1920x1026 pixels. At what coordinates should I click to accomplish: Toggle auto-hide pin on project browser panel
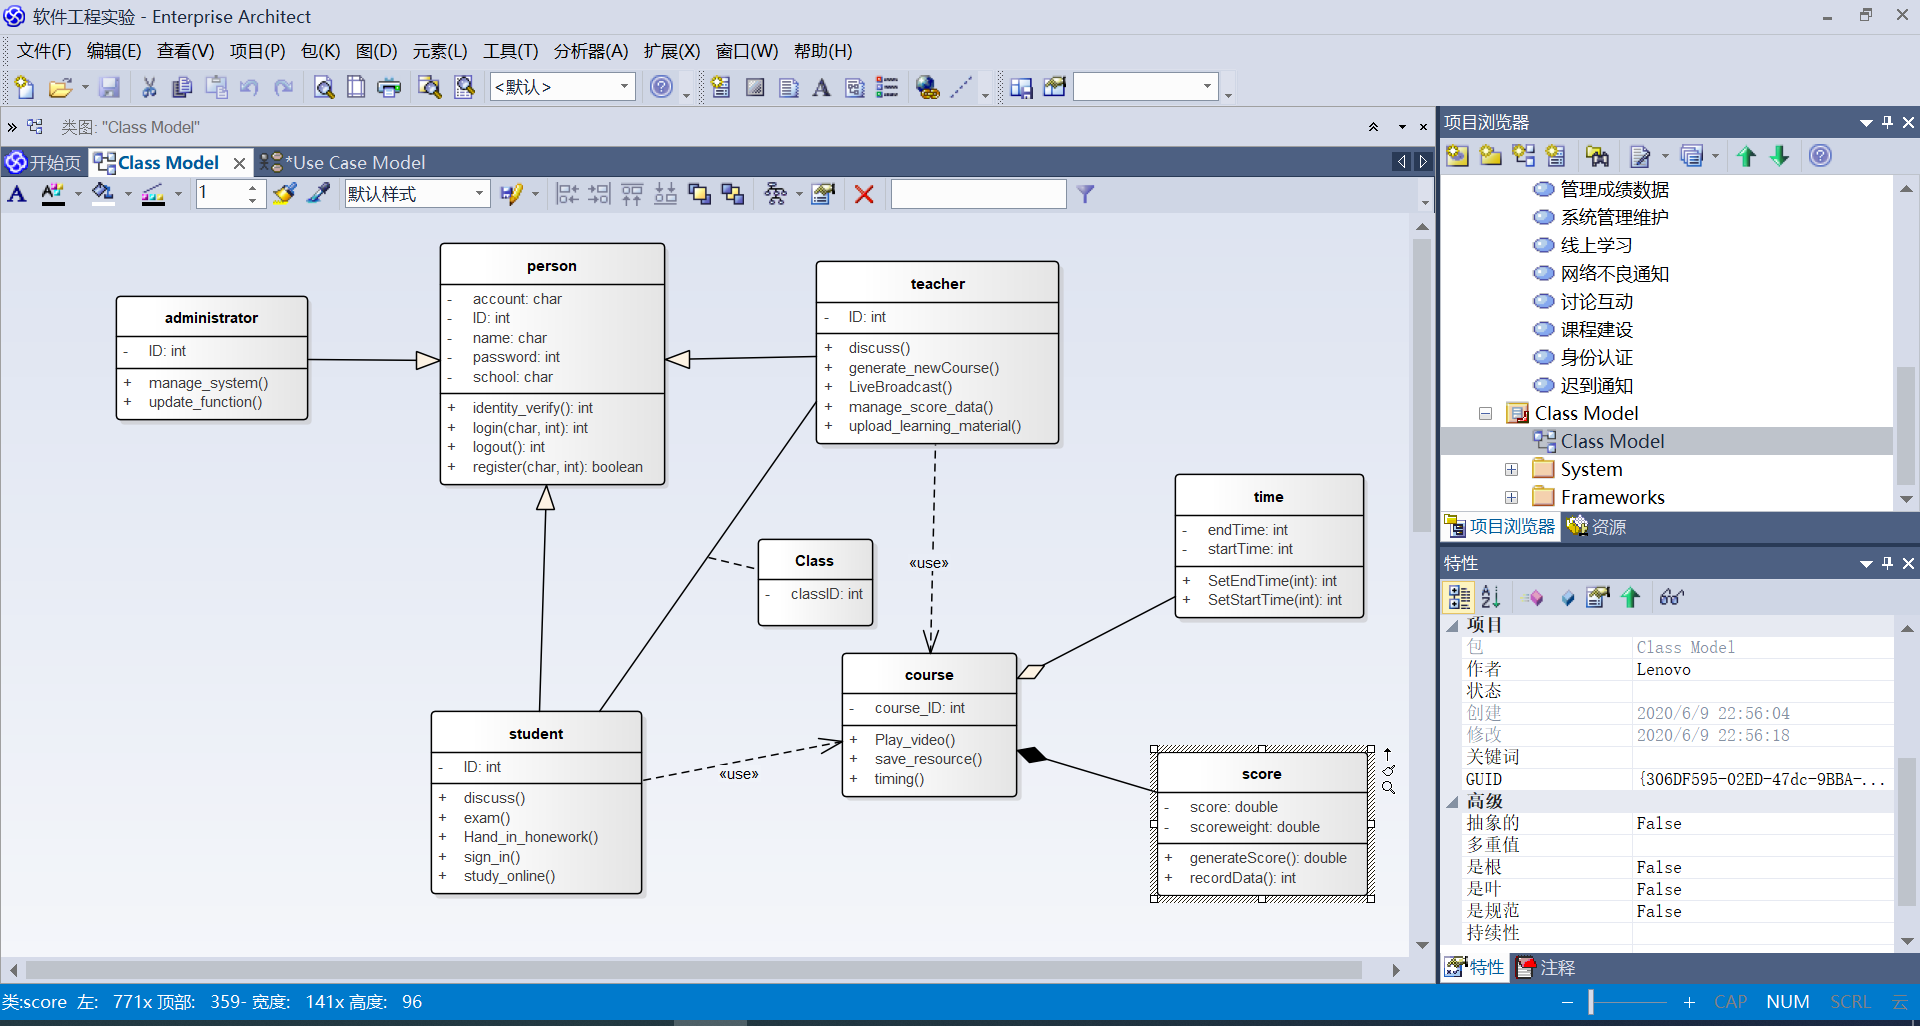coord(1887,122)
